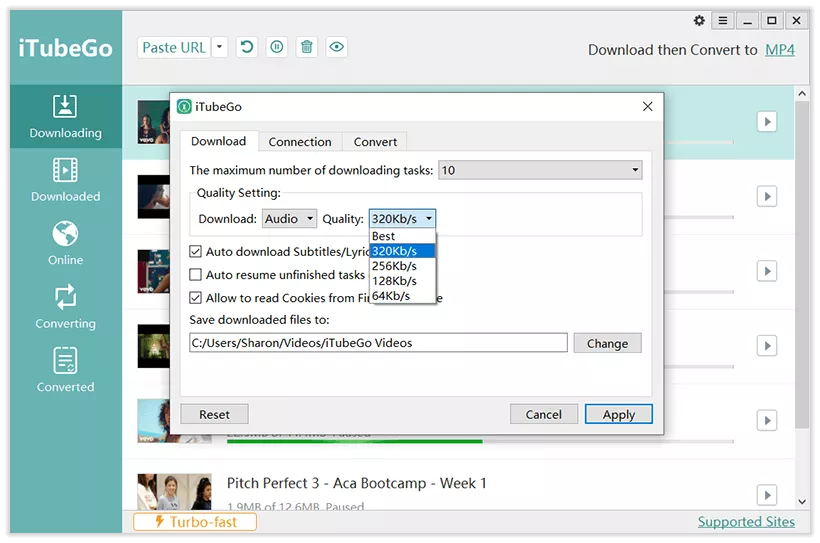Enable Auto resume unfinished tasks checkbox

195,275
